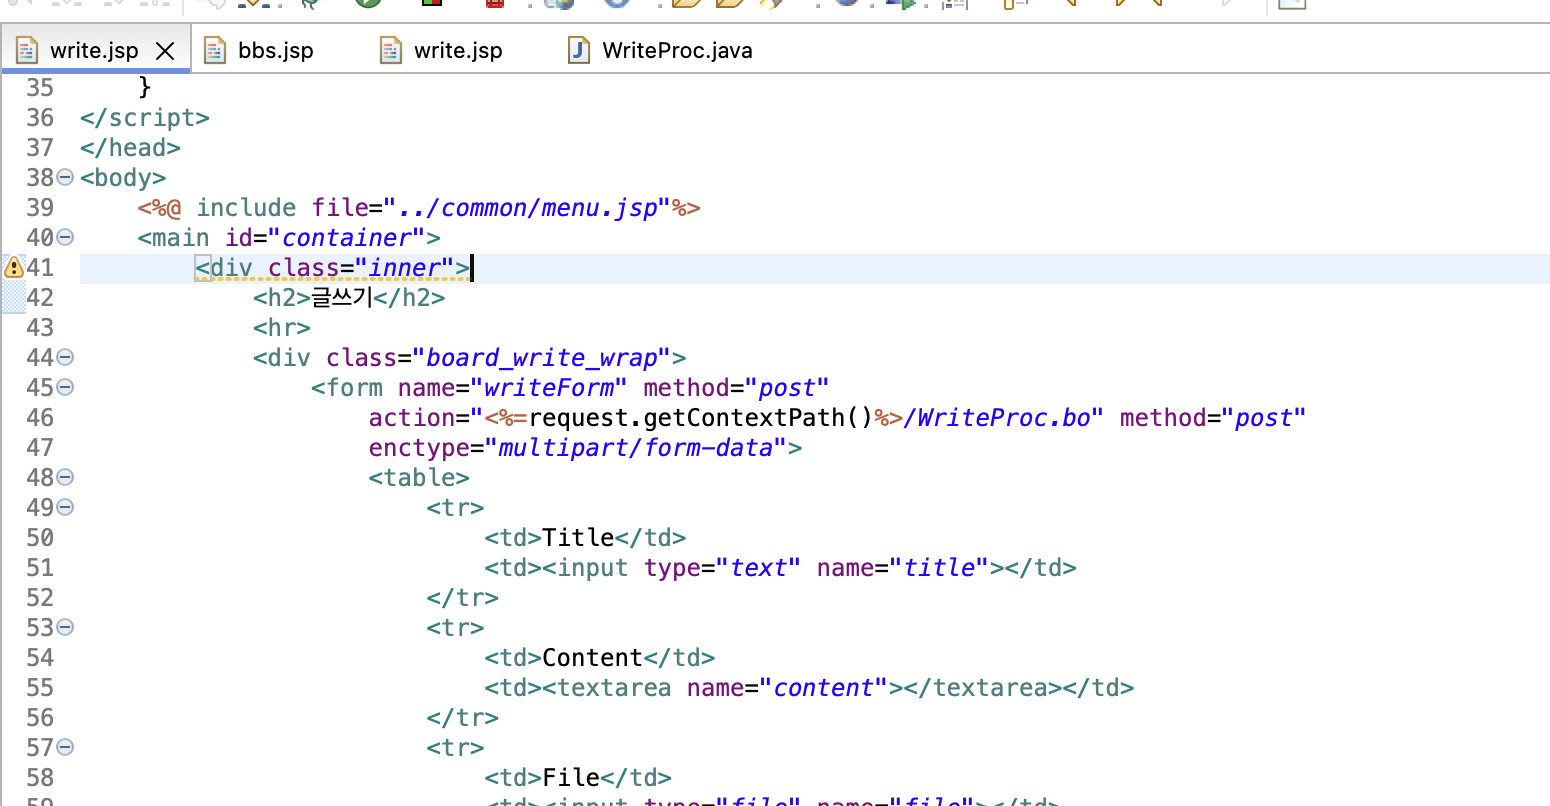This screenshot has height=806, width=1550.
Task: Close the active write.jsp editor tab
Action: click(166, 51)
